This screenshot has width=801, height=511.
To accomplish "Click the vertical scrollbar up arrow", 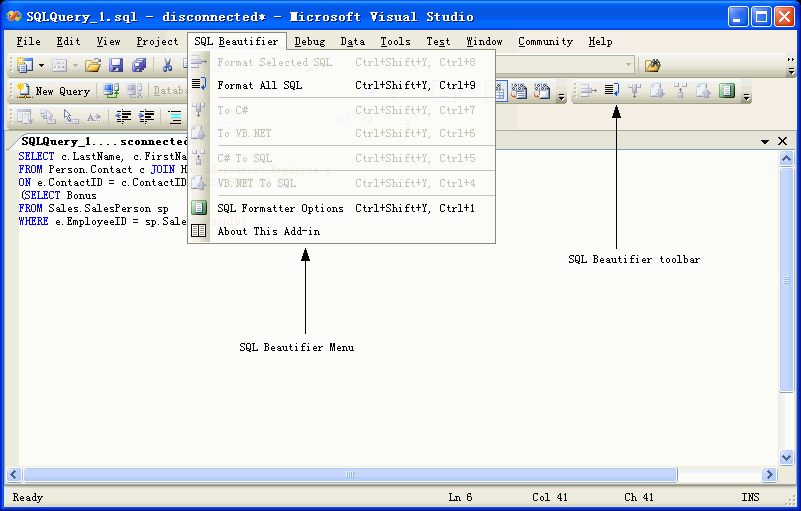I will tap(786, 158).
